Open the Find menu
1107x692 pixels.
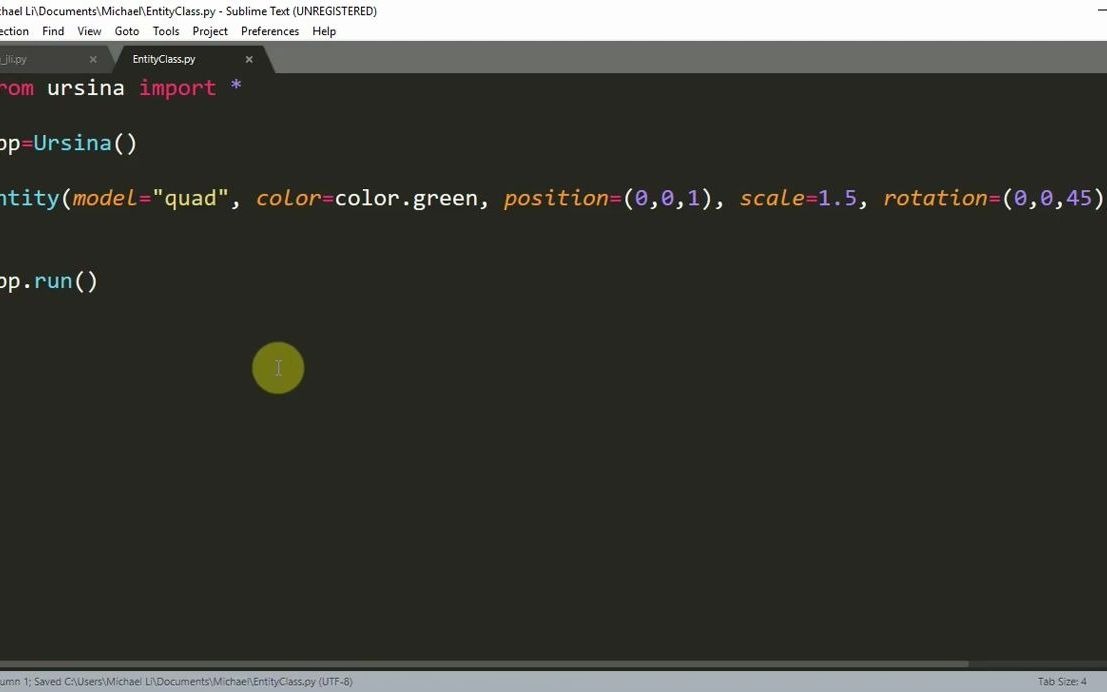[x=52, y=31]
